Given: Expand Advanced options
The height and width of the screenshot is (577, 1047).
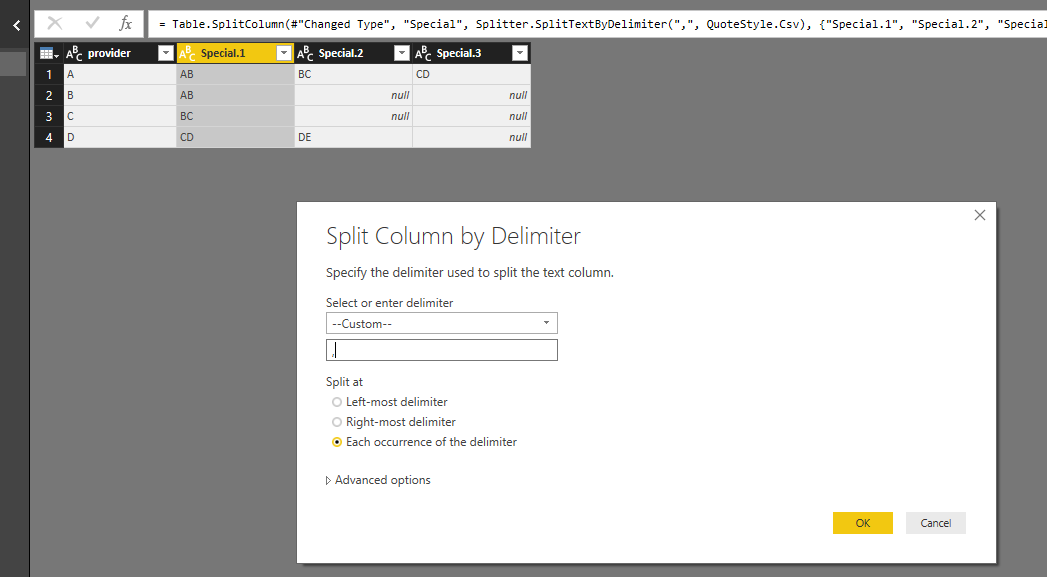Looking at the screenshot, I should pos(378,480).
